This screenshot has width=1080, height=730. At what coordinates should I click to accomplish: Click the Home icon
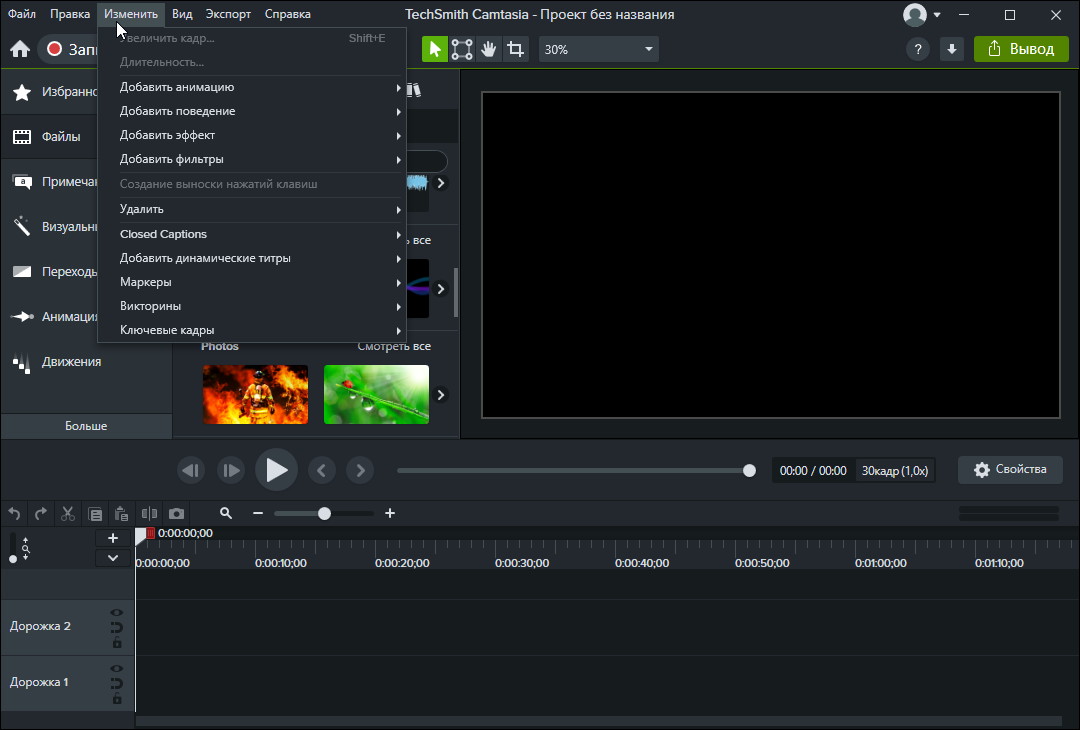pyautogui.click(x=20, y=49)
